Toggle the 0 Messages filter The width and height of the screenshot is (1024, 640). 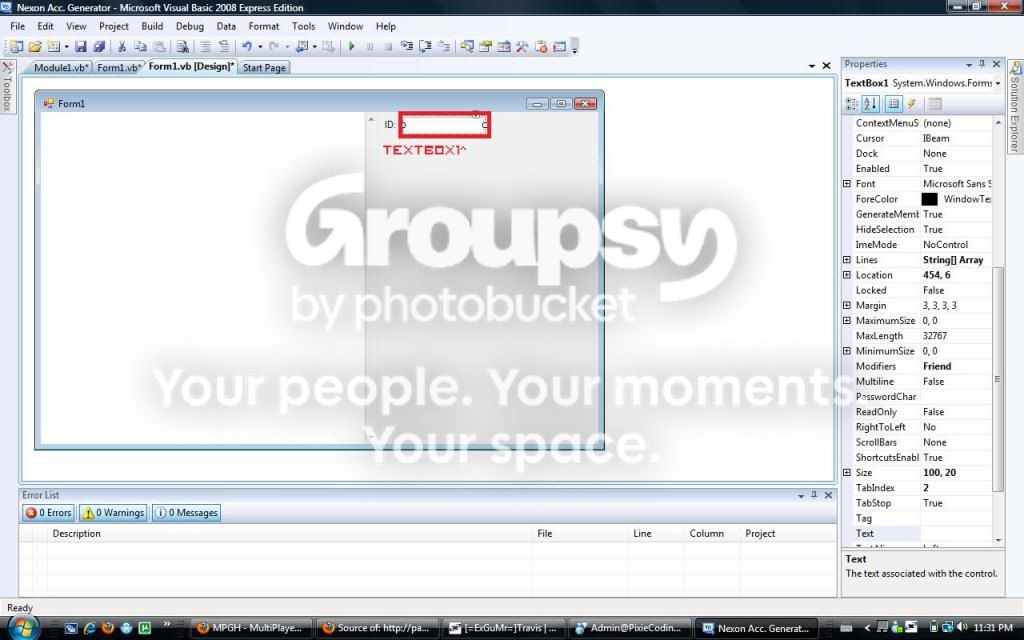pos(186,513)
